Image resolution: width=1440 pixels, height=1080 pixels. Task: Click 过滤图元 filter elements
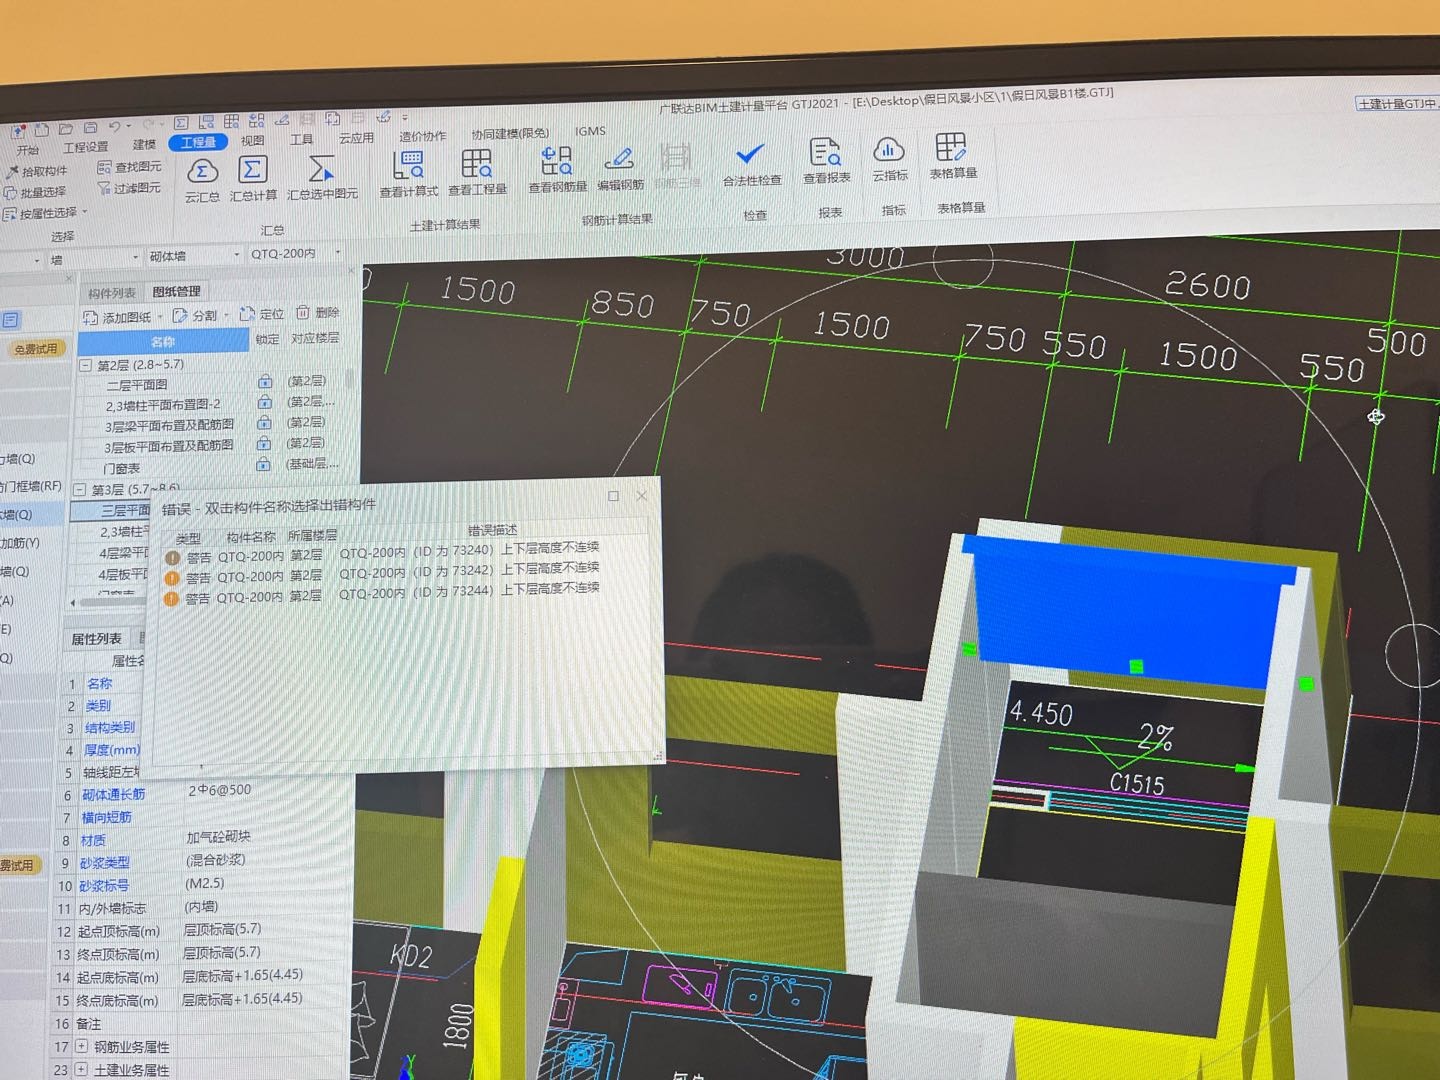point(129,188)
